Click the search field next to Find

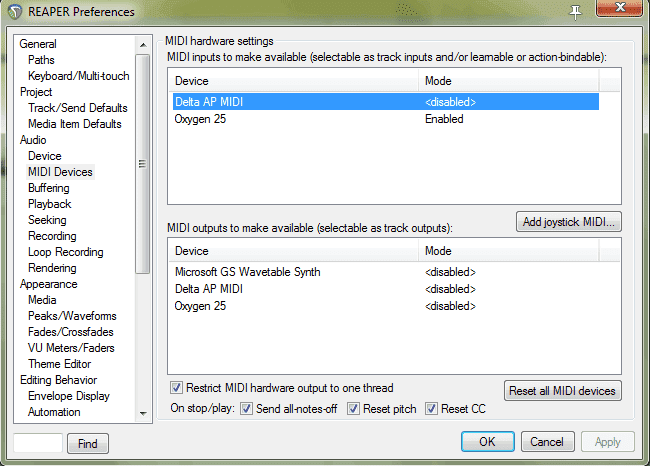[x=38, y=443]
